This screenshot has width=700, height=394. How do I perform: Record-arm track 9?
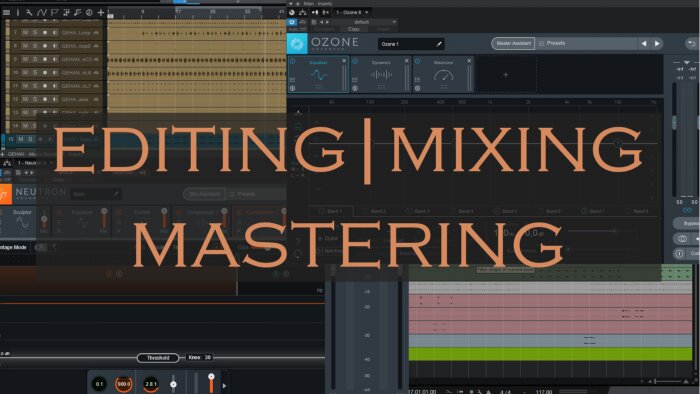pyautogui.click(x=45, y=59)
